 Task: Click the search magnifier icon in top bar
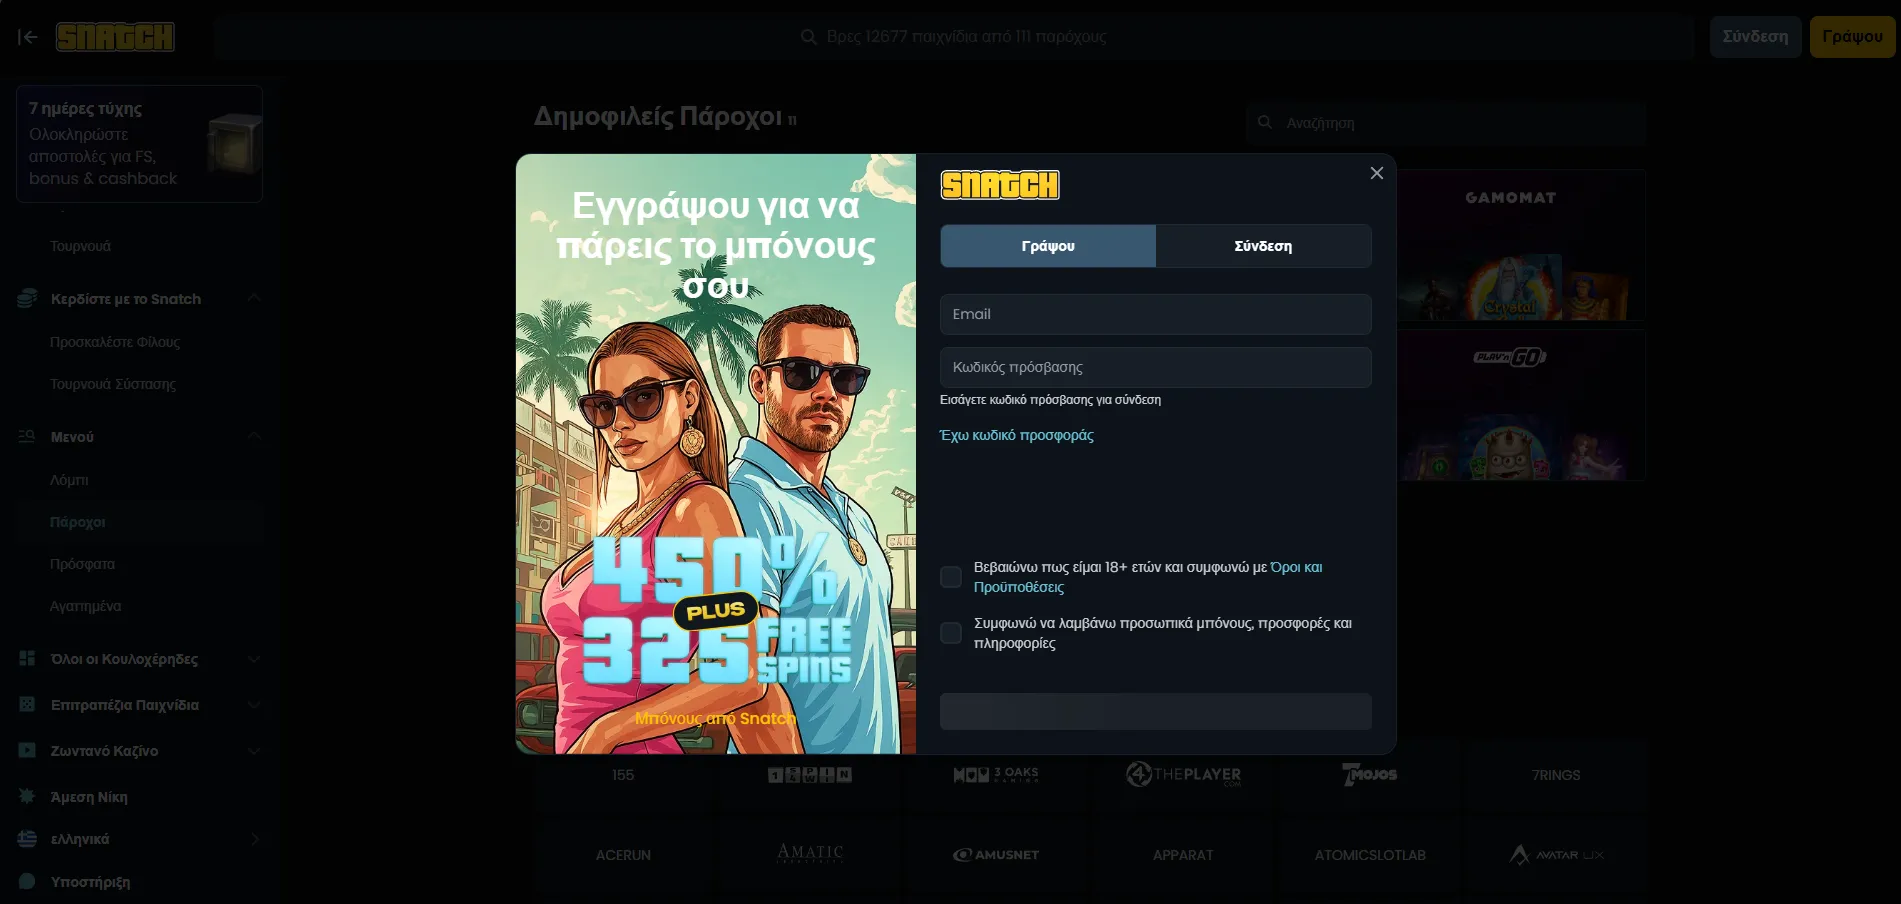(809, 37)
